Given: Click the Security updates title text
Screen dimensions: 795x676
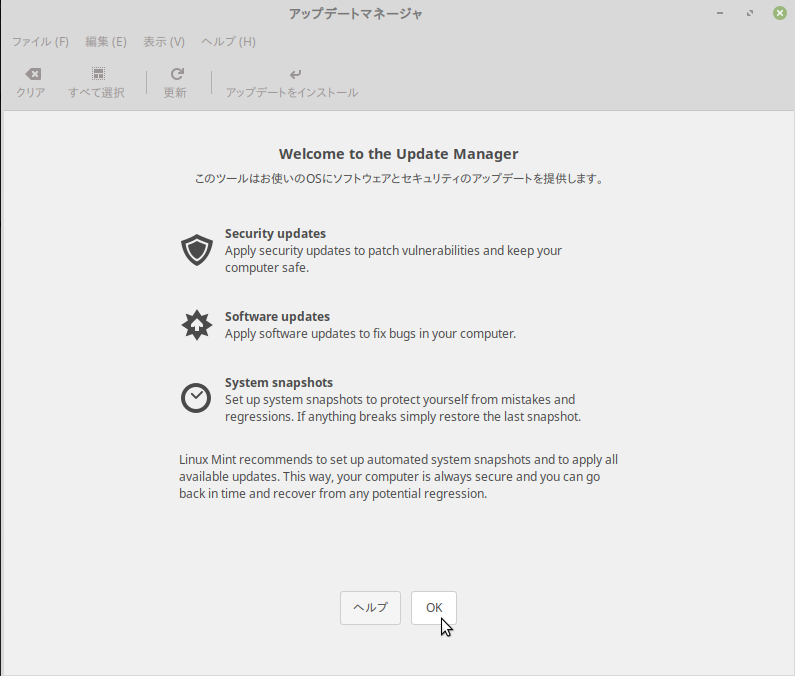Looking at the screenshot, I should pyautogui.click(x=275, y=233).
